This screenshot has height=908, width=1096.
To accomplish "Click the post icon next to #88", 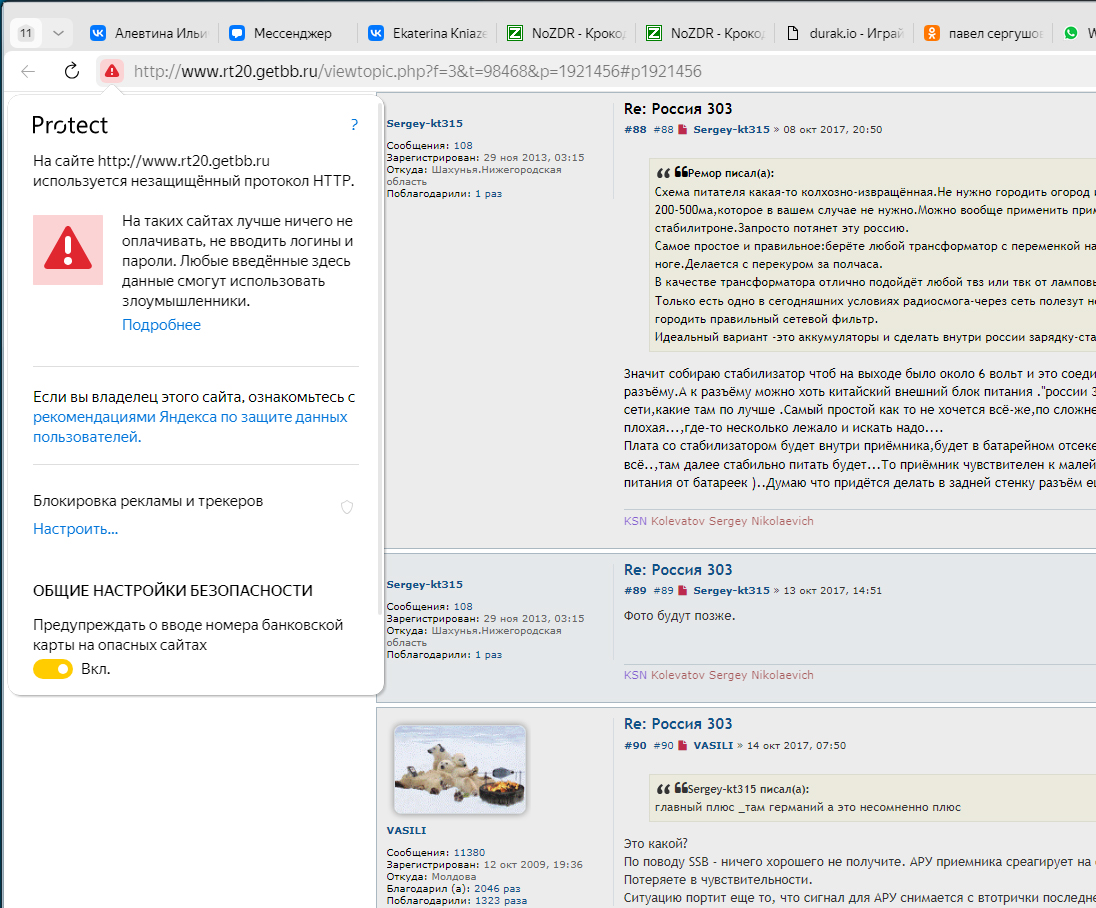I will click(683, 130).
